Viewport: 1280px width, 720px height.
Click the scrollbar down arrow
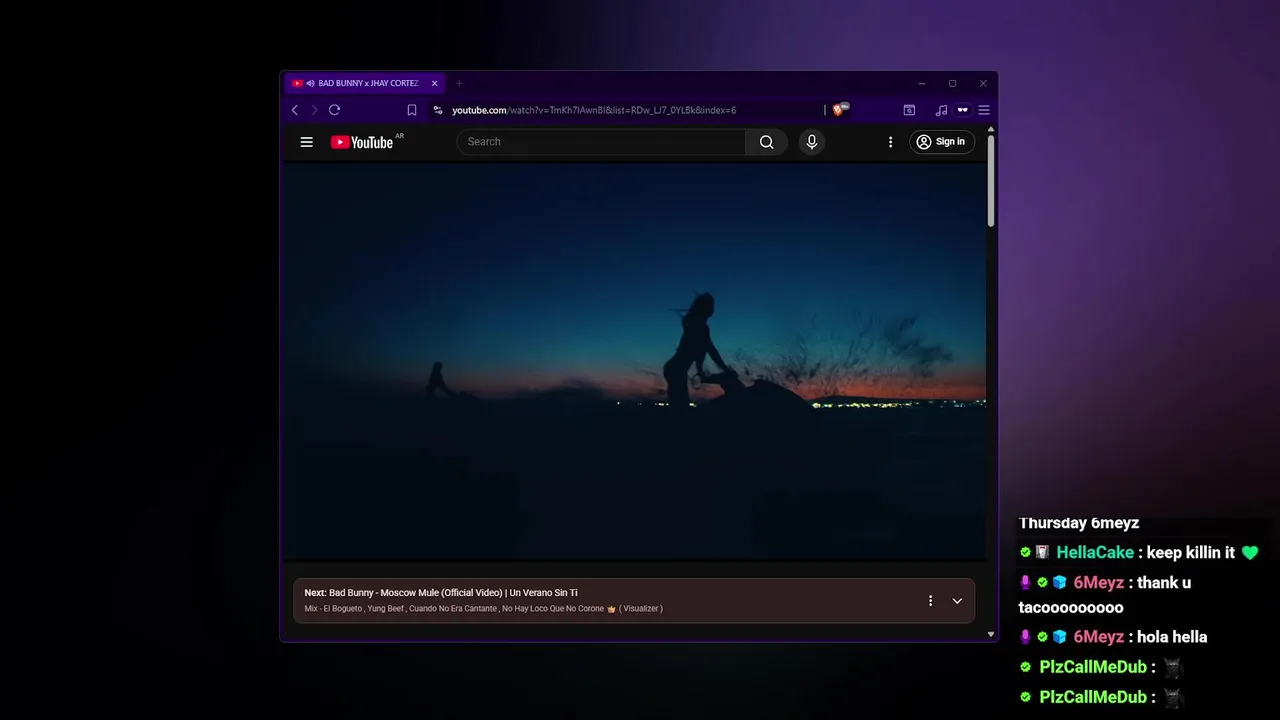[991, 634]
